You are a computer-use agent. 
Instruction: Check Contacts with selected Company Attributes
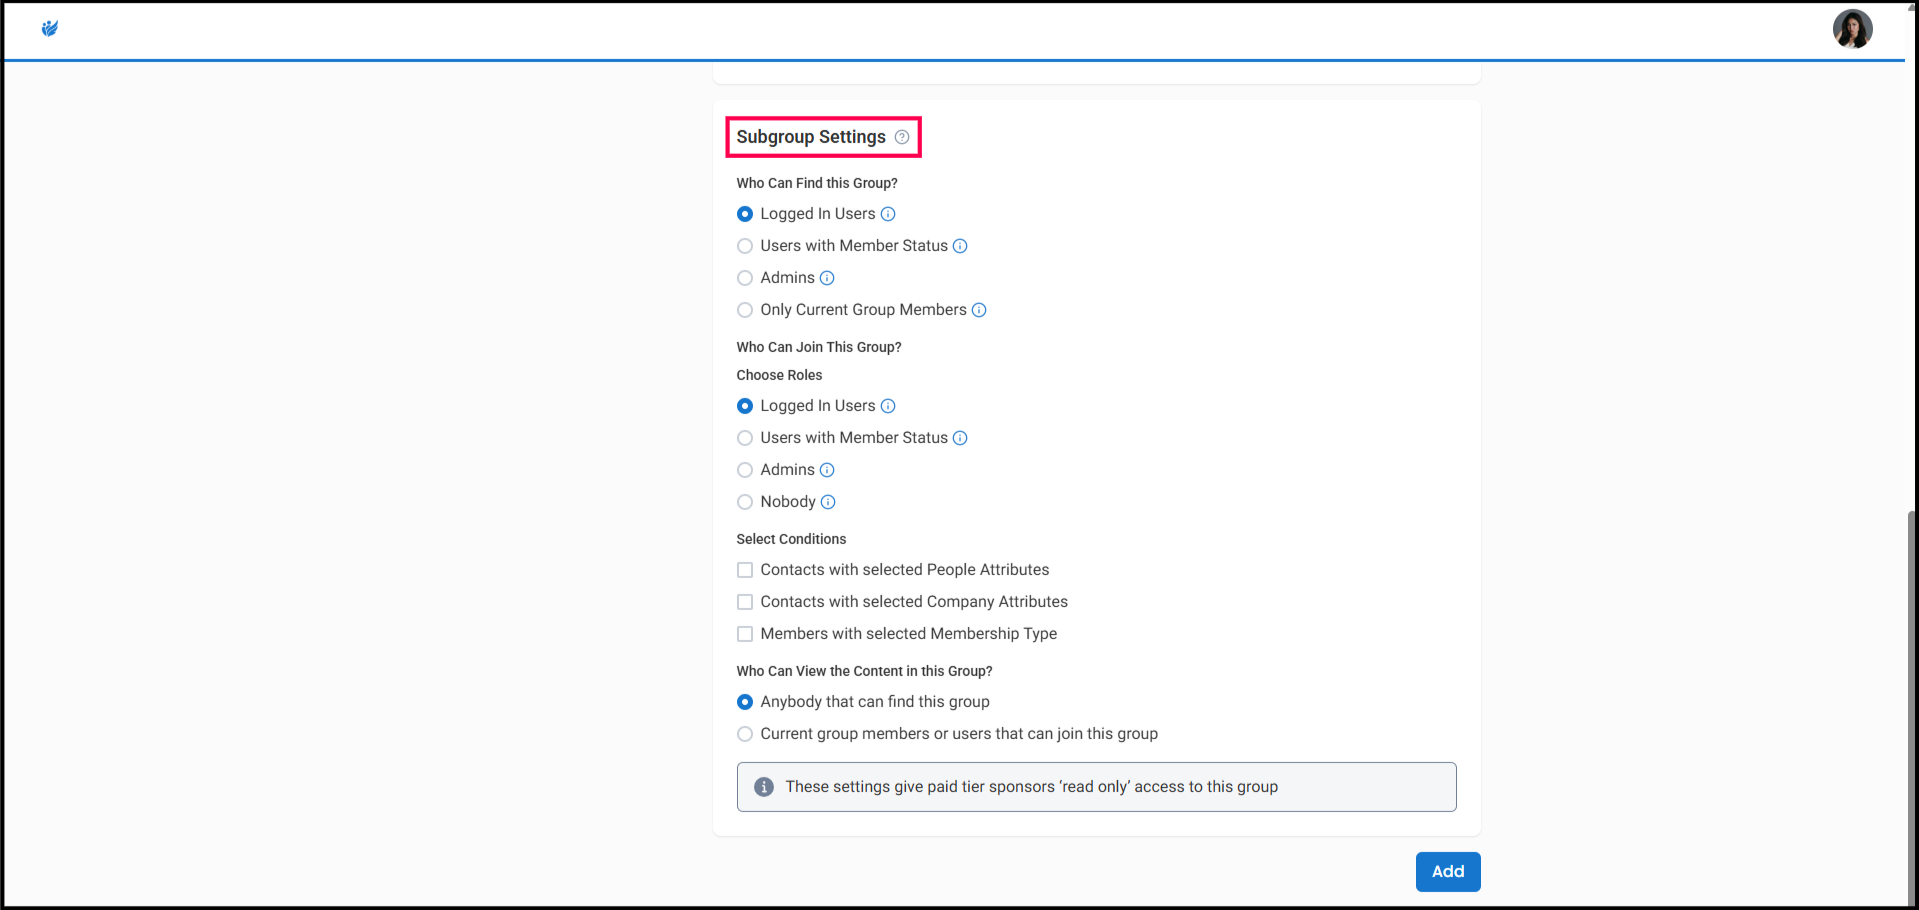point(745,602)
